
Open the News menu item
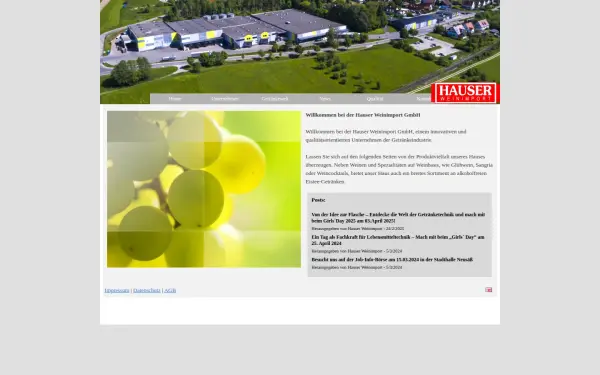click(x=325, y=99)
